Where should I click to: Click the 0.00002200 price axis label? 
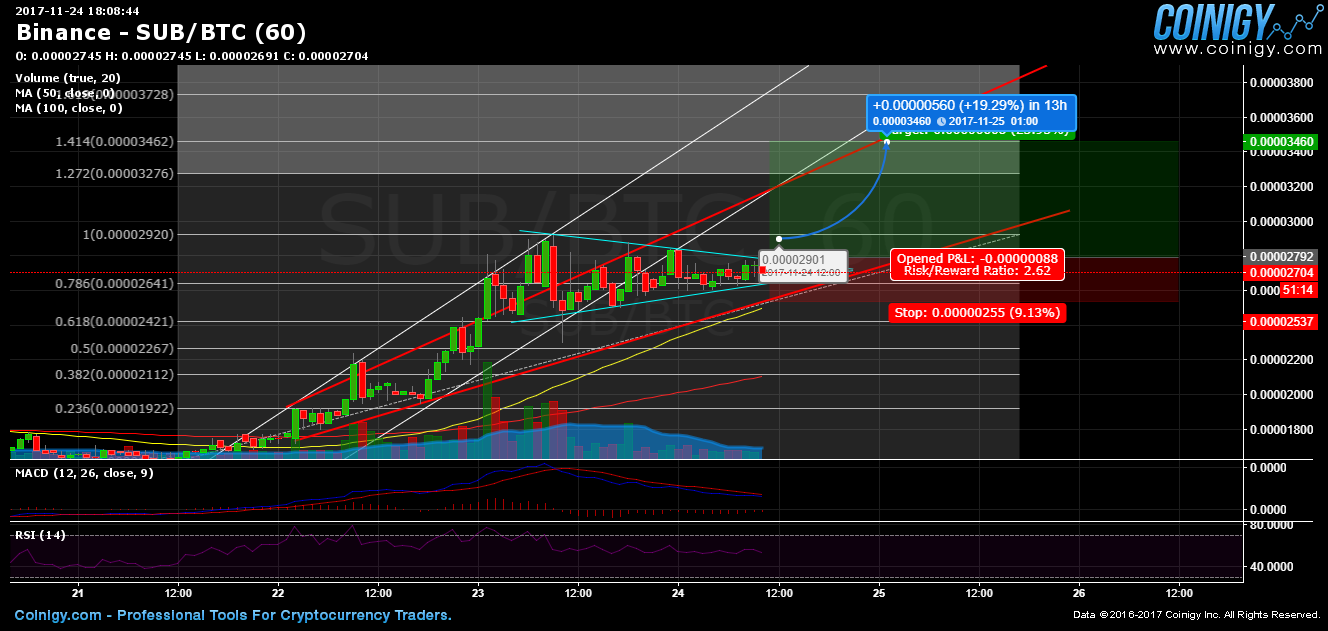[1284, 360]
